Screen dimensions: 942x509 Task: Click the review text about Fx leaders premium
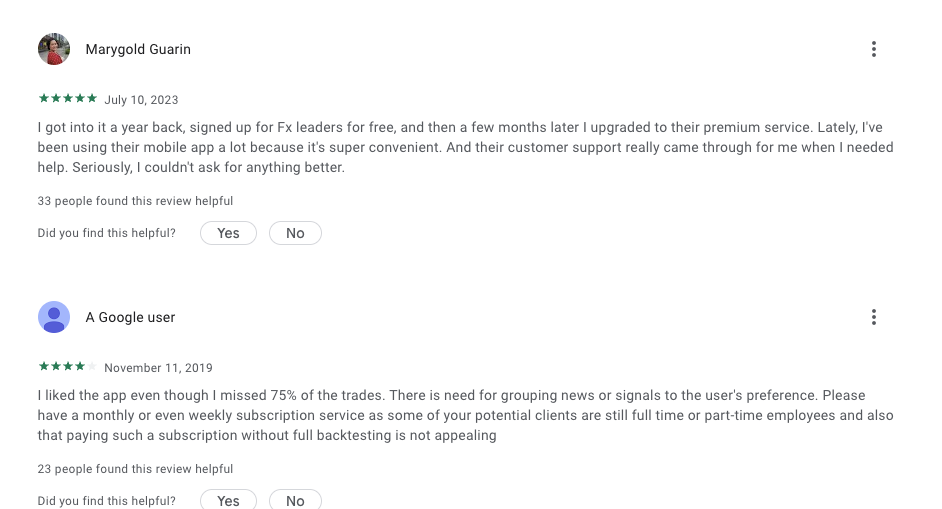pyautogui.click(x=465, y=148)
